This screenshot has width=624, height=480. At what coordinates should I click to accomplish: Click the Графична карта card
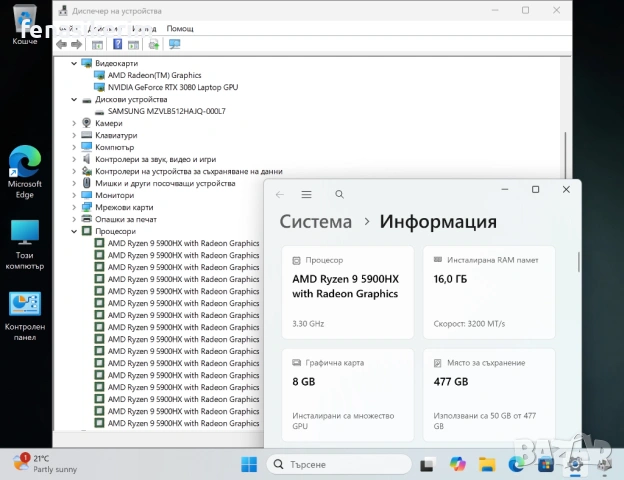pos(348,395)
